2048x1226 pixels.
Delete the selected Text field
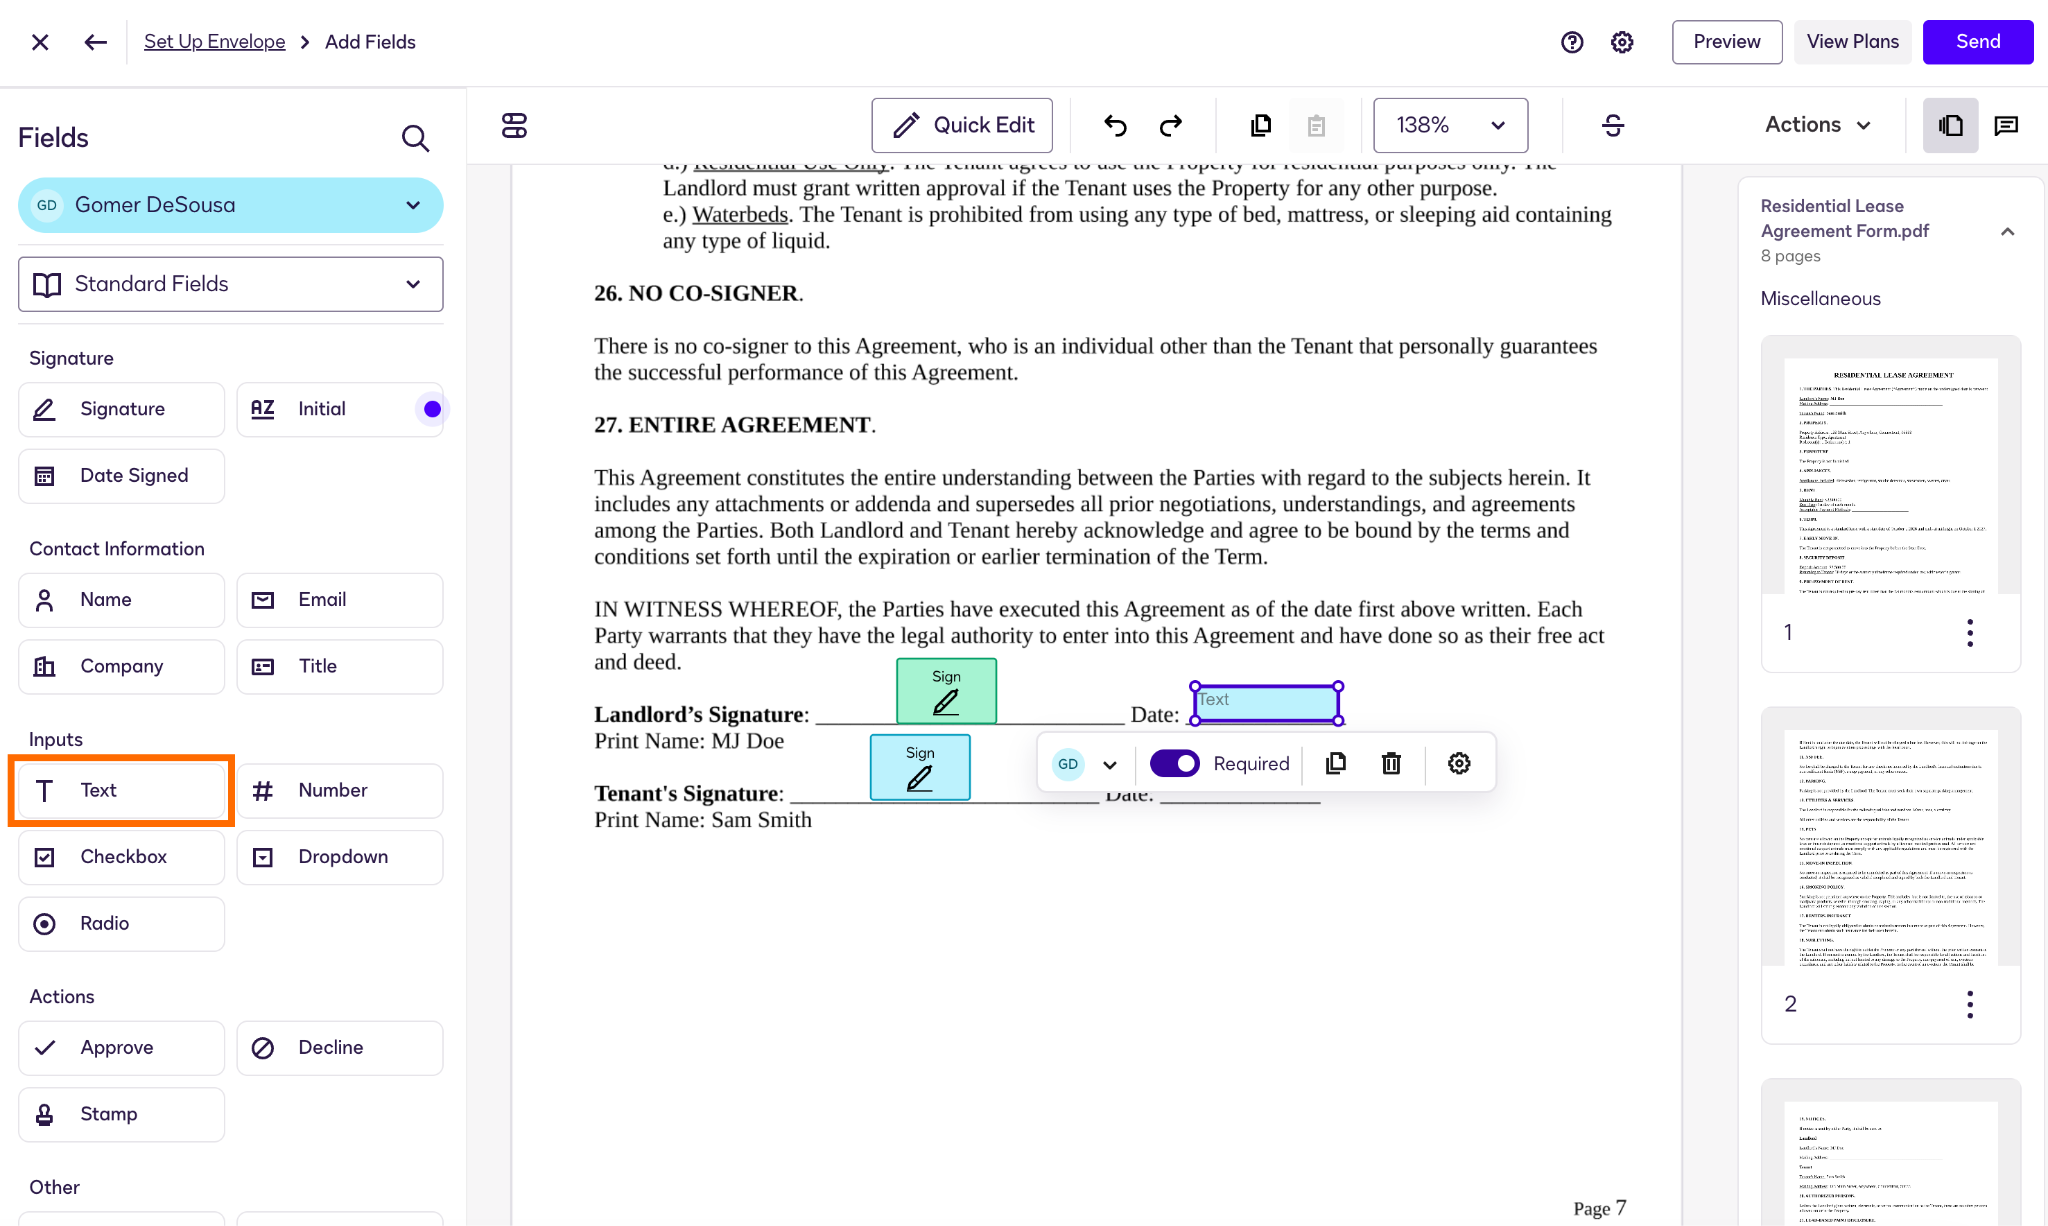click(x=1391, y=764)
